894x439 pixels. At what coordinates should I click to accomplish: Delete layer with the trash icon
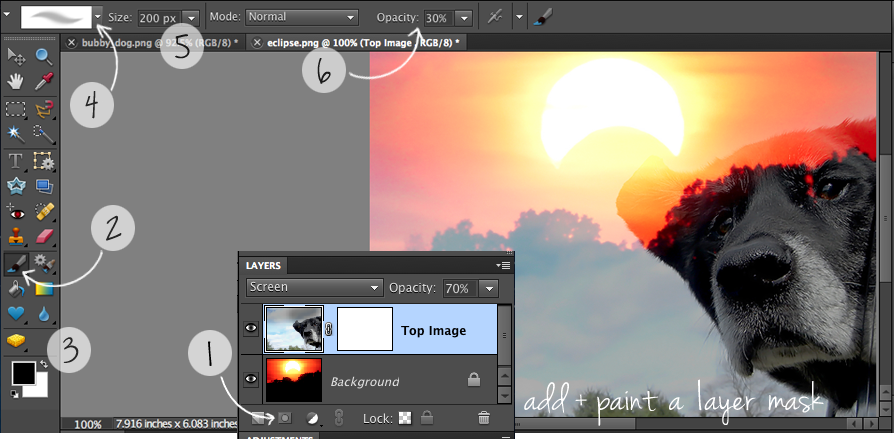pos(484,418)
